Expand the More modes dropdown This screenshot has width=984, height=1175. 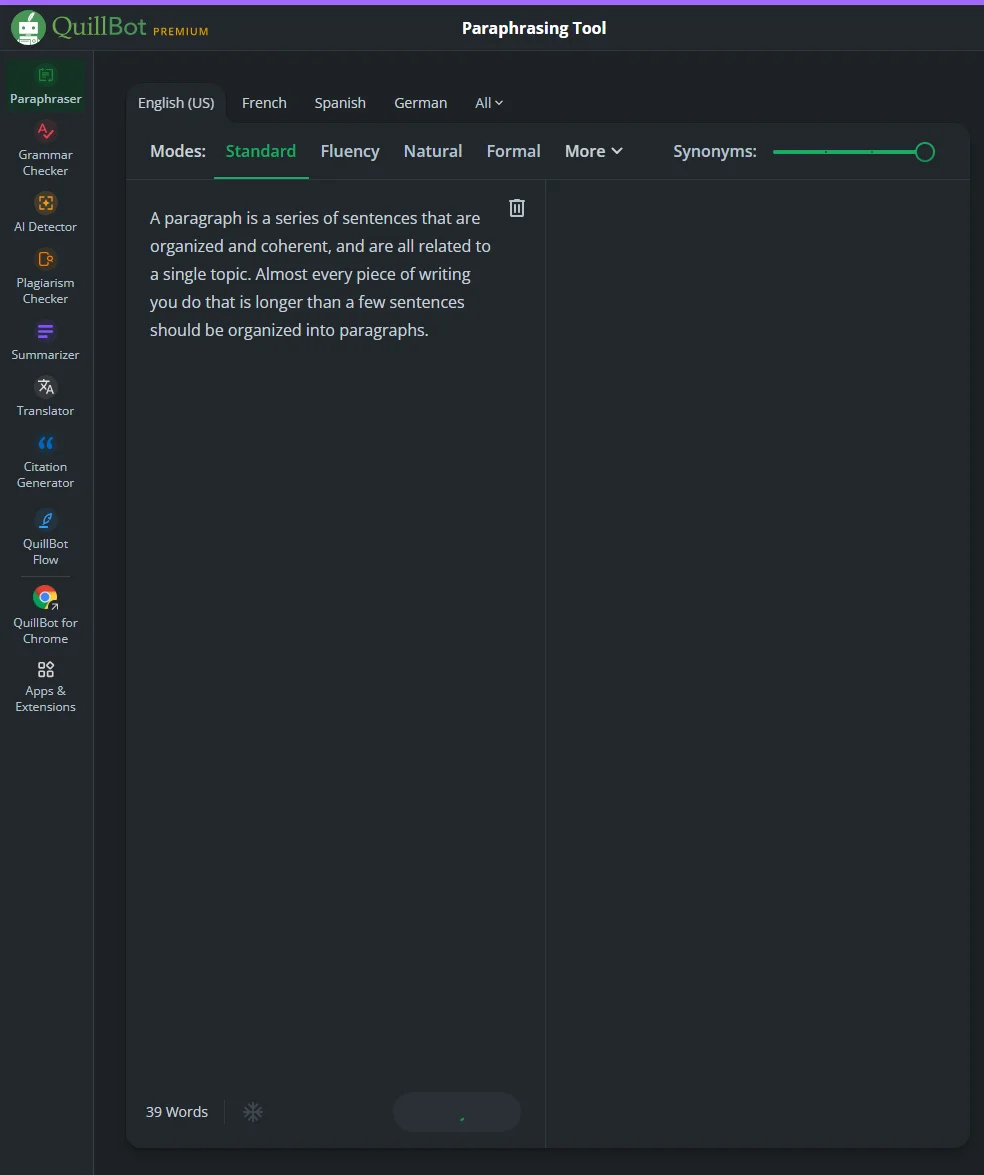(x=594, y=151)
